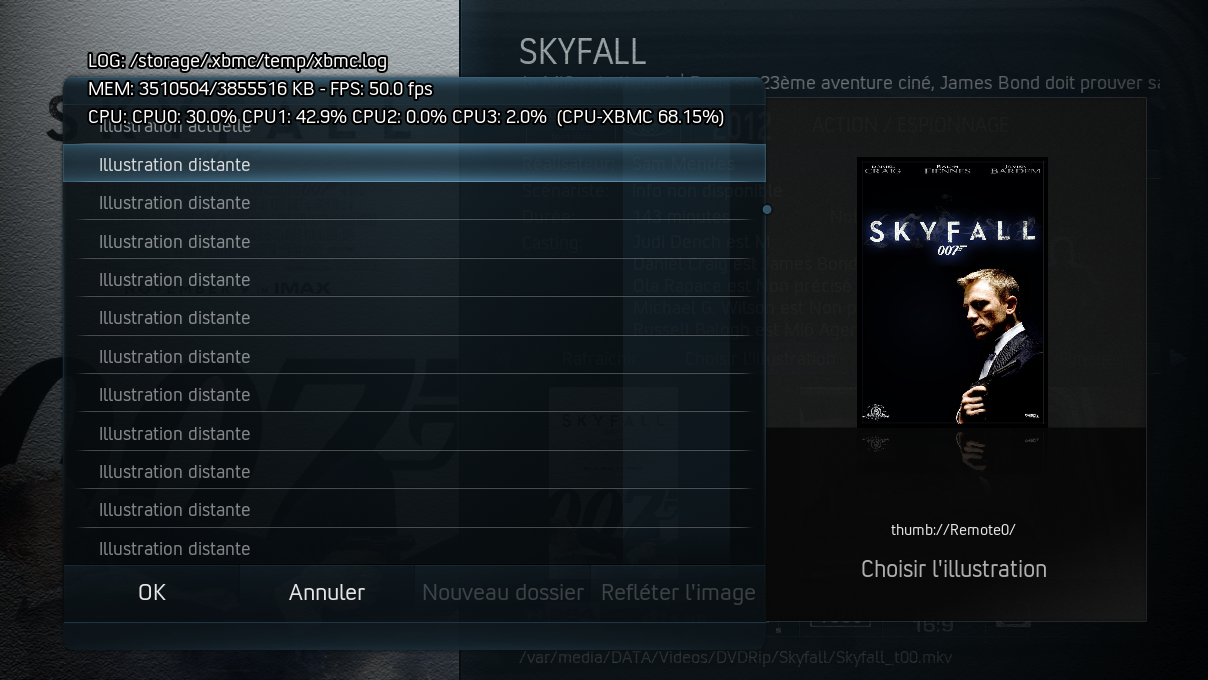Viewport: 1208px width, 680px height.
Task: Confirm the selection with OK
Action: coord(152,592)
